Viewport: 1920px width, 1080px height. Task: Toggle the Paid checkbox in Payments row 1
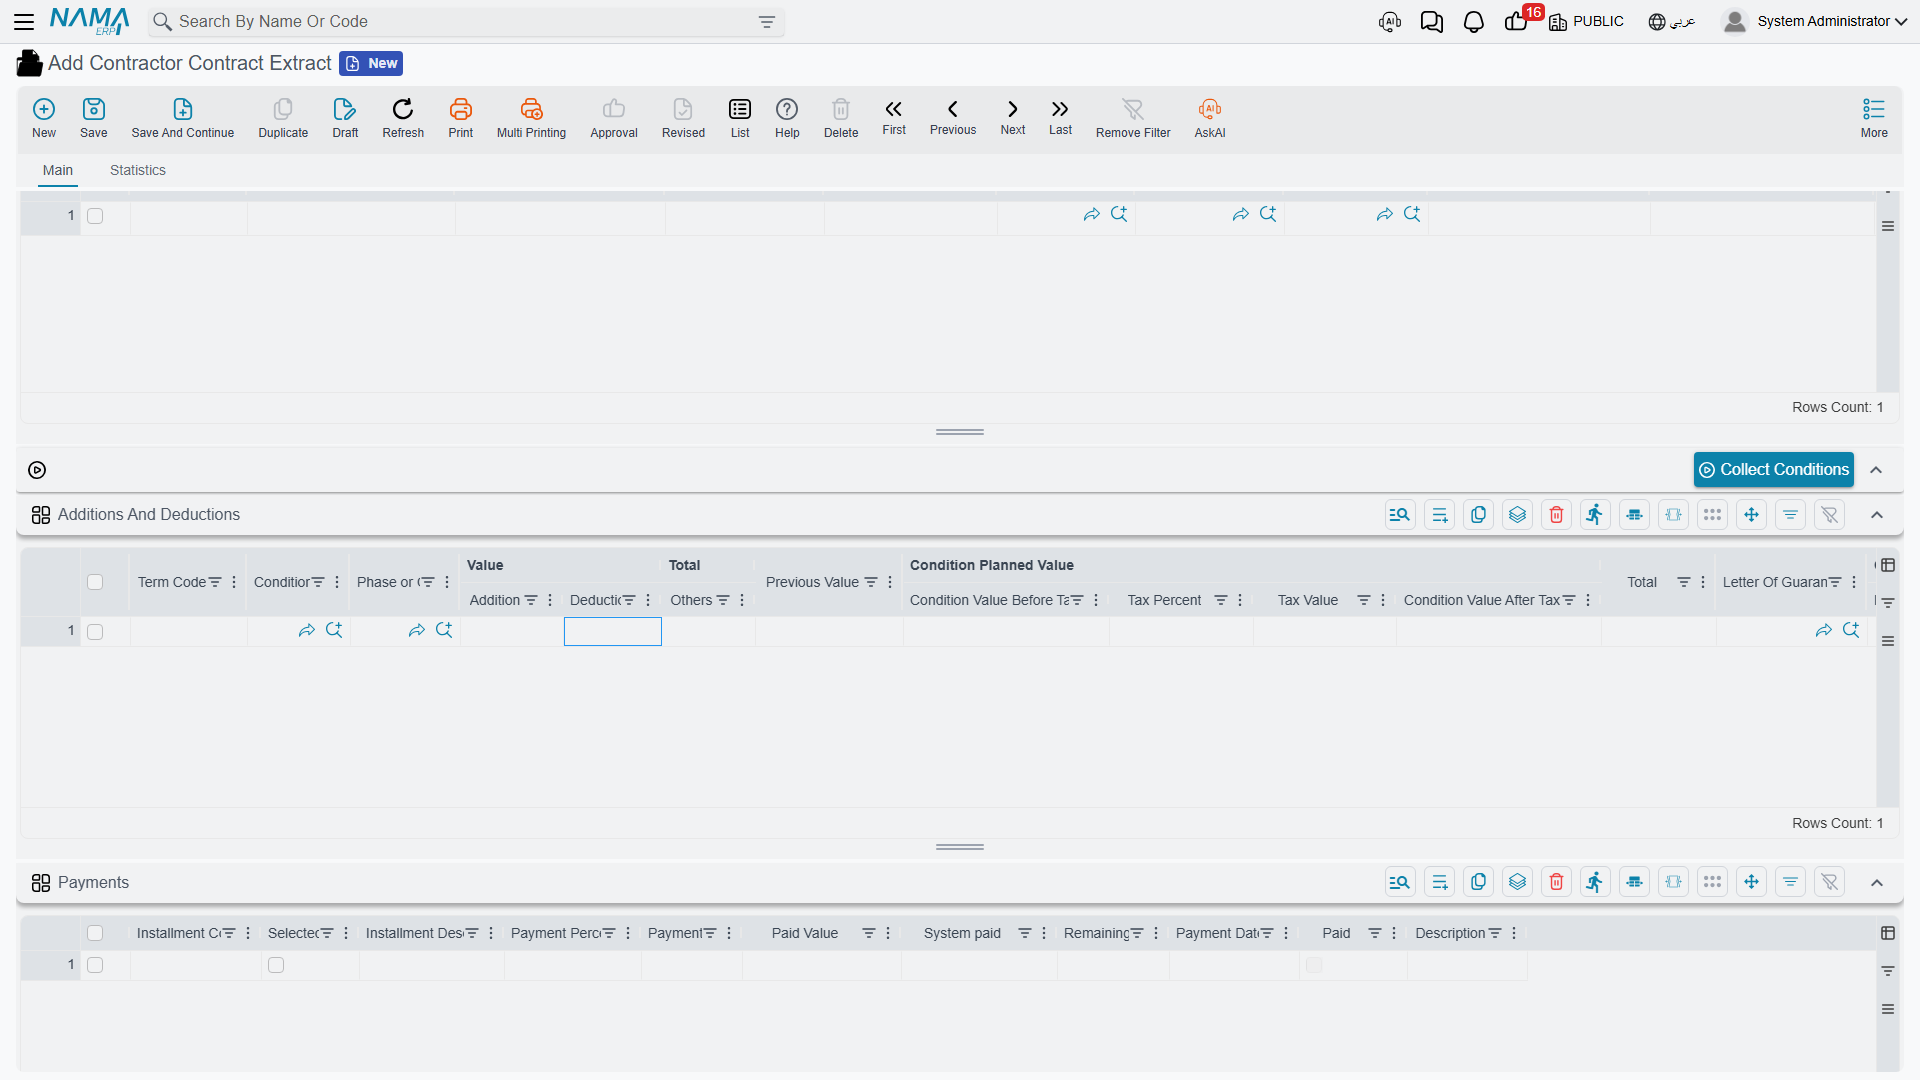point(1314,965)
